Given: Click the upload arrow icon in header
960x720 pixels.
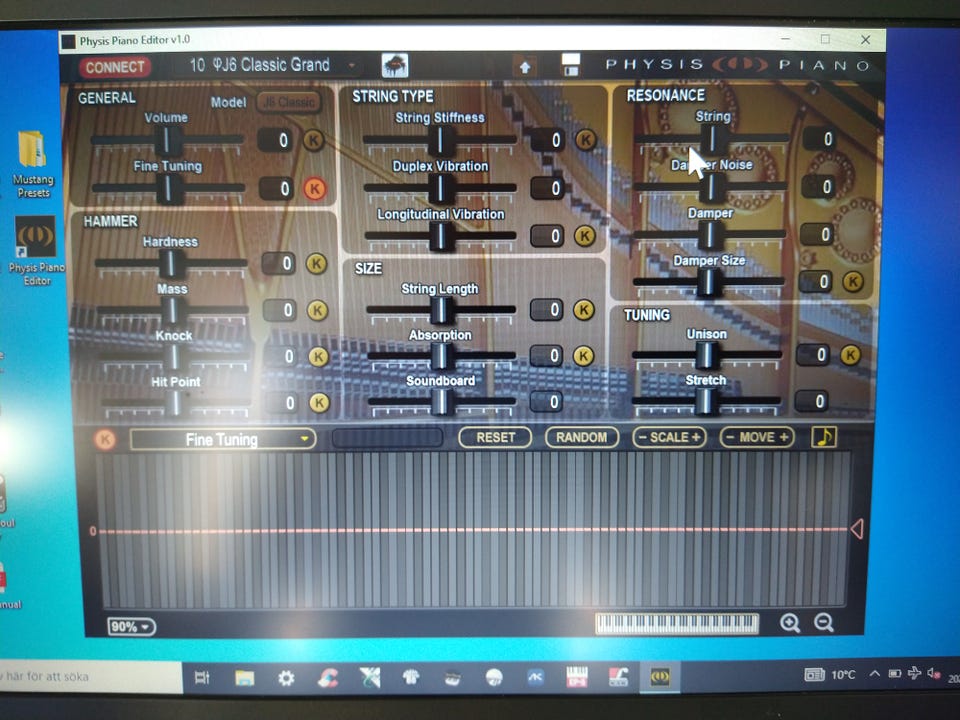Looking at the screenshot, I should pyautogui.click(x=525, y=67).
